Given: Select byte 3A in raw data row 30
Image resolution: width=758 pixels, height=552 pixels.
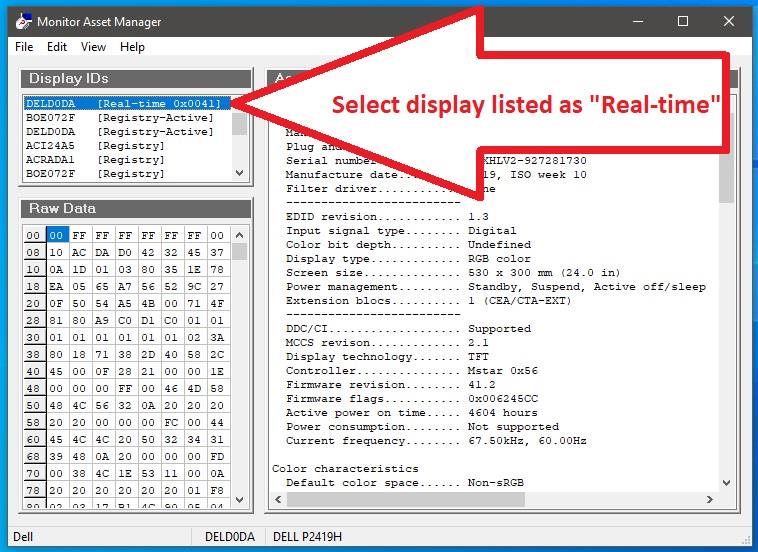Looking at the screenshot, I should tap(217, 337).
